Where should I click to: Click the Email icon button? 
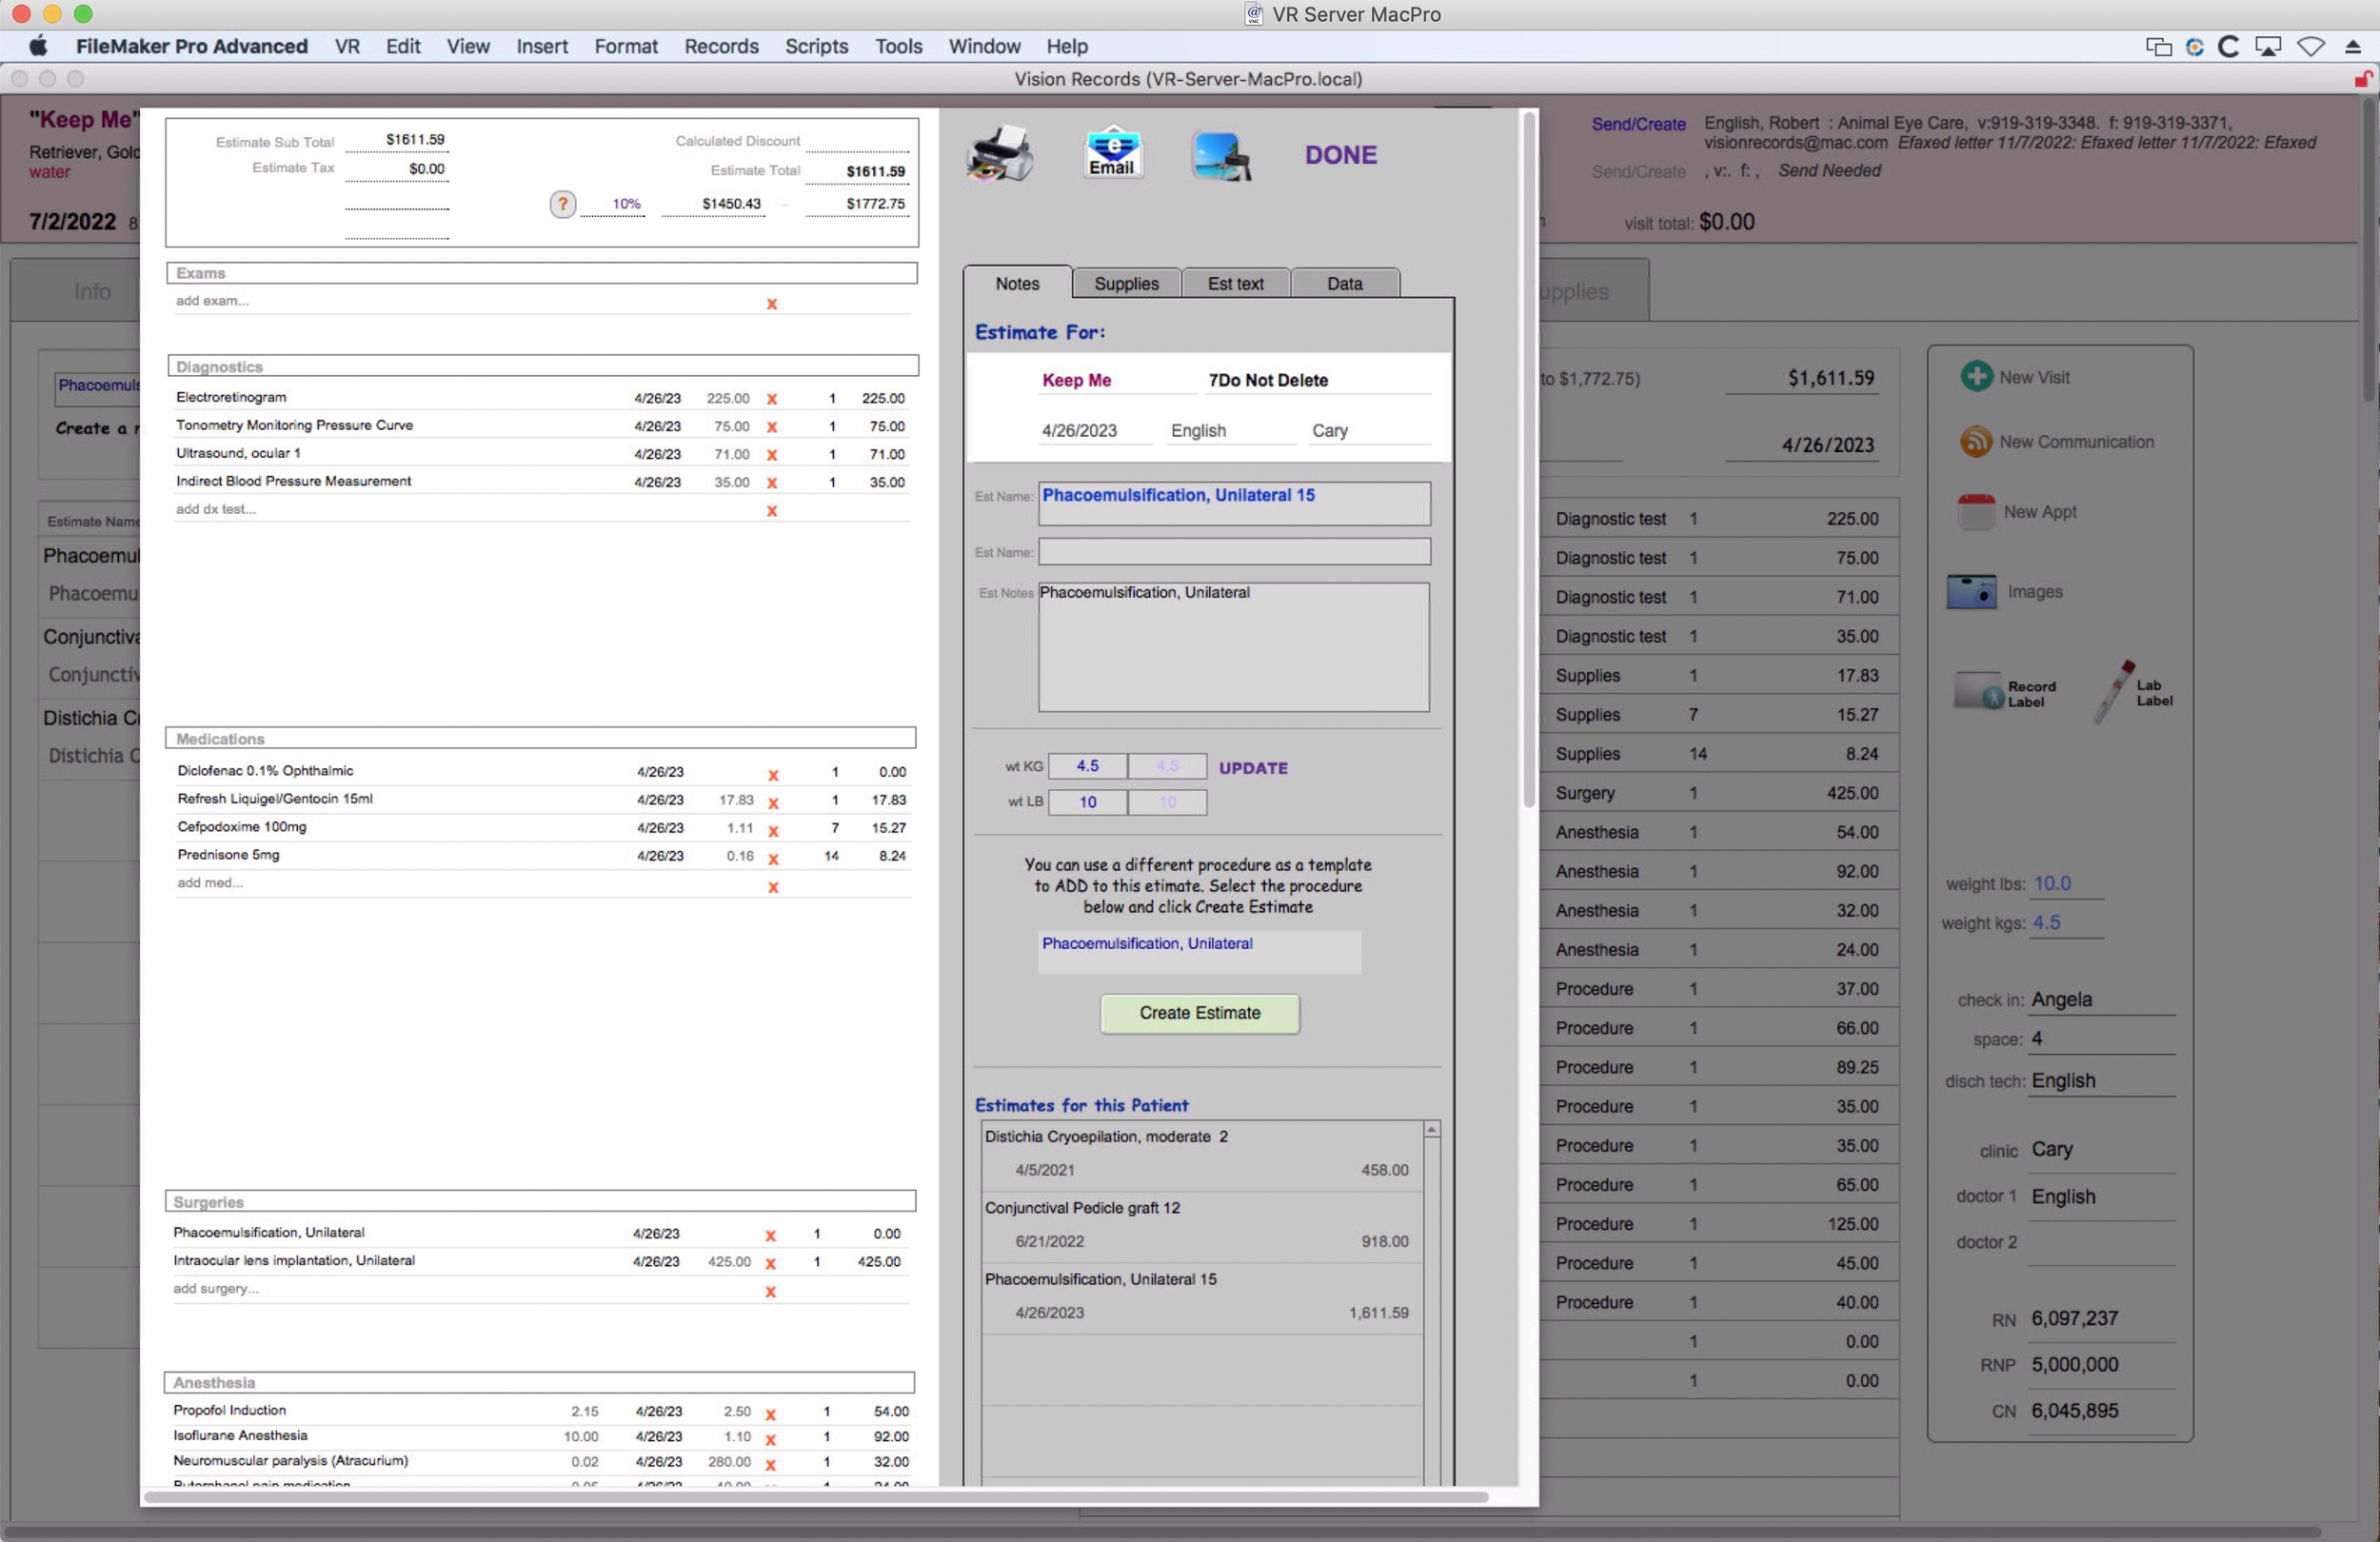click(x=1111, y=155)
